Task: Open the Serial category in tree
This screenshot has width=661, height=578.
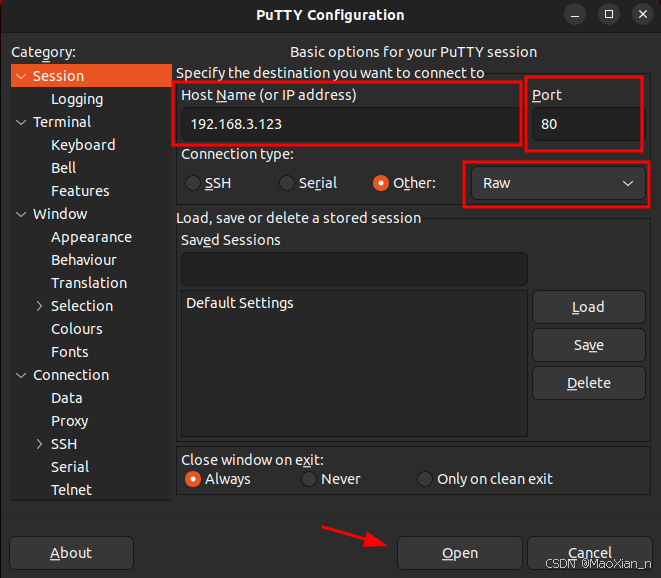Action: coord(70,467)
